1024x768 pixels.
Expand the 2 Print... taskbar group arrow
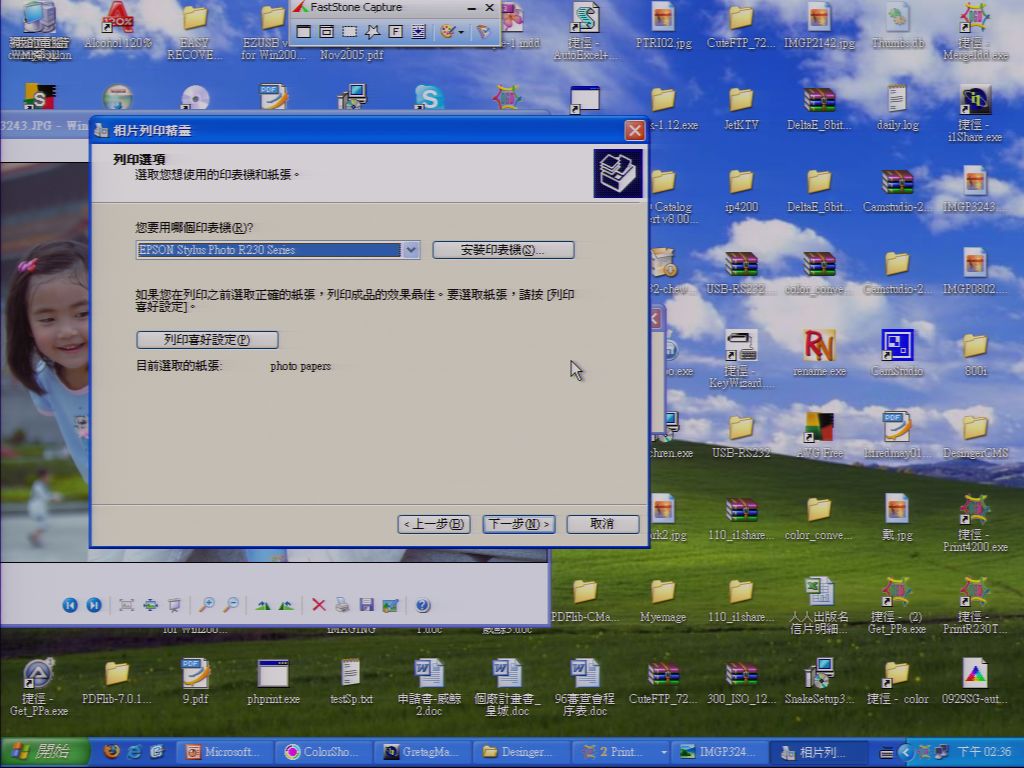[x=664, y=752]
